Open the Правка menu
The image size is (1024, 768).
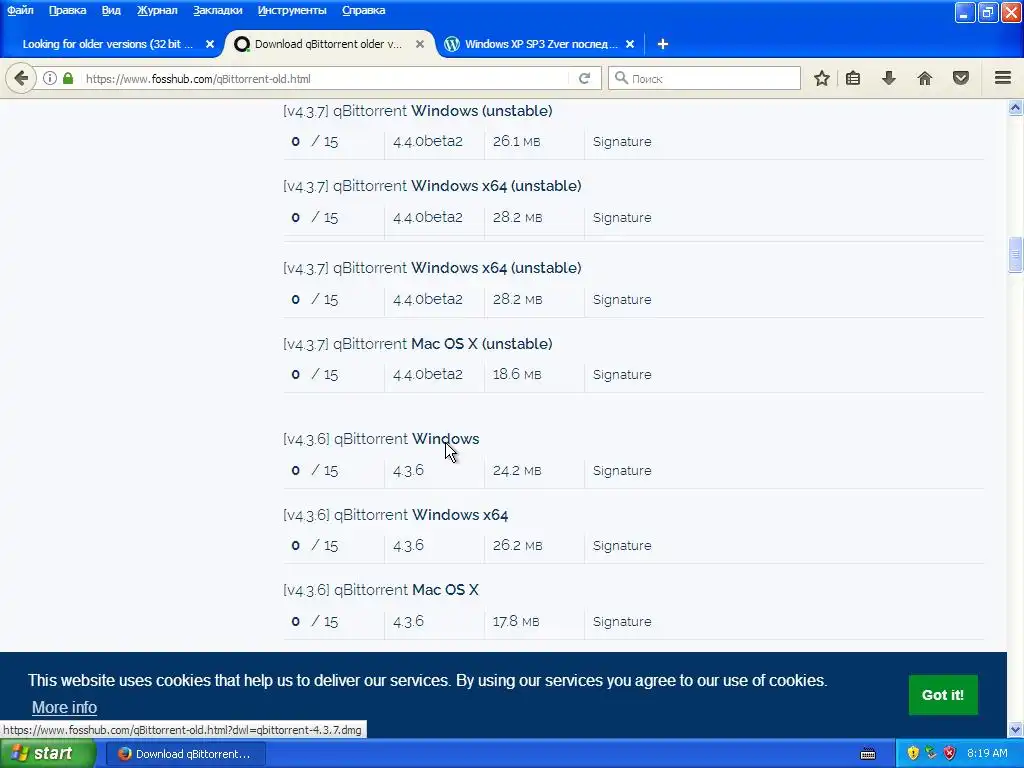67,10
